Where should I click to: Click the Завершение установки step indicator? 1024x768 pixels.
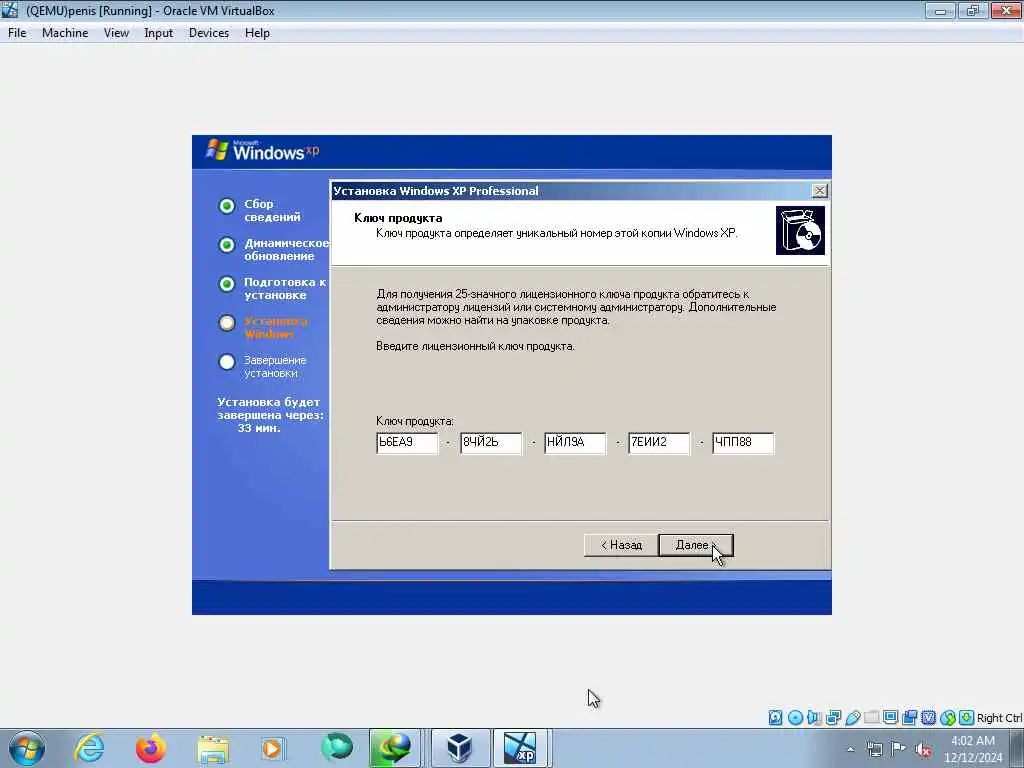(227, 362)
